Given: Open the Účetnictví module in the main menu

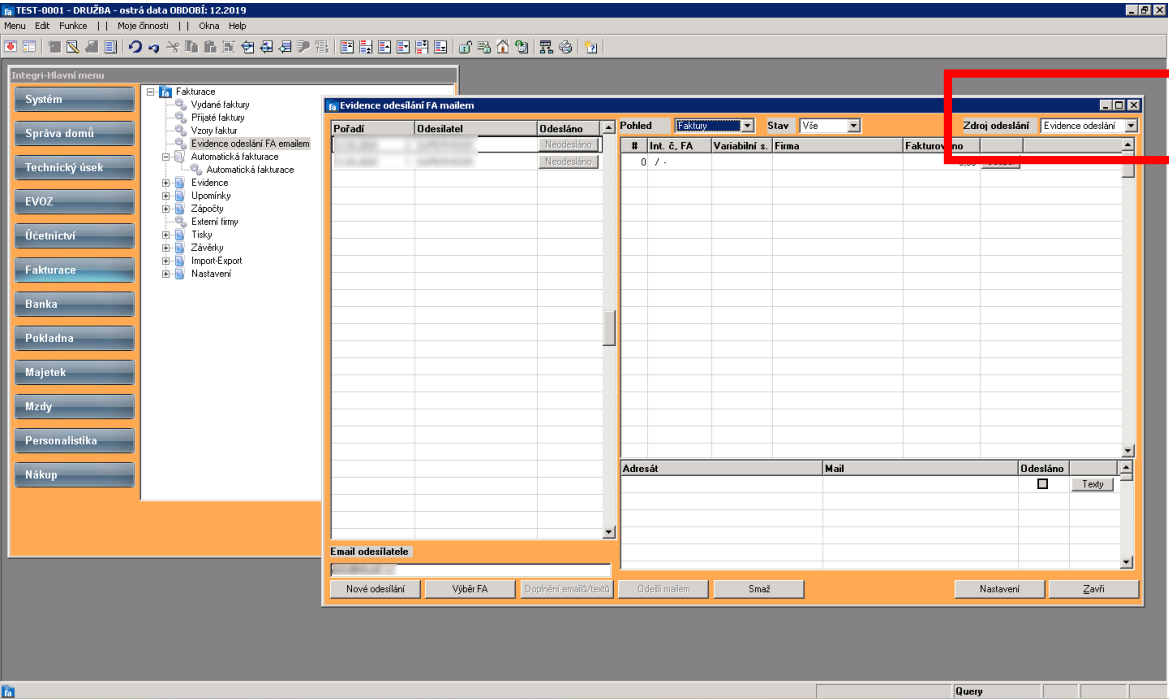Looking at the screenshot, I should pyautogui.click(x=75, y=235).
